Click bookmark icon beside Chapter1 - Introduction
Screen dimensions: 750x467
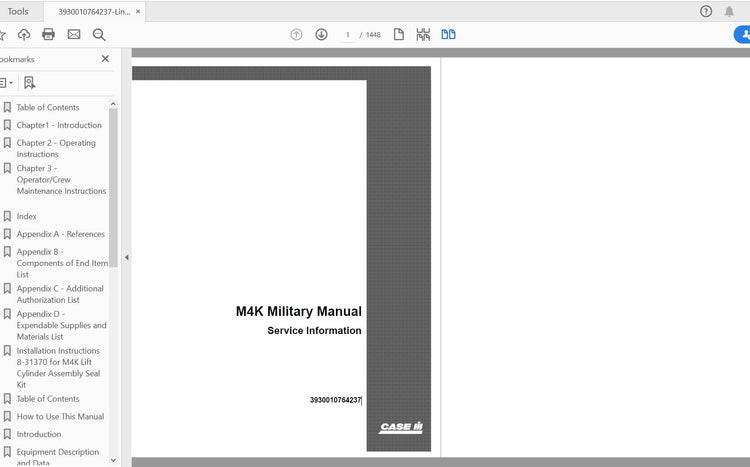pos(7,125)
